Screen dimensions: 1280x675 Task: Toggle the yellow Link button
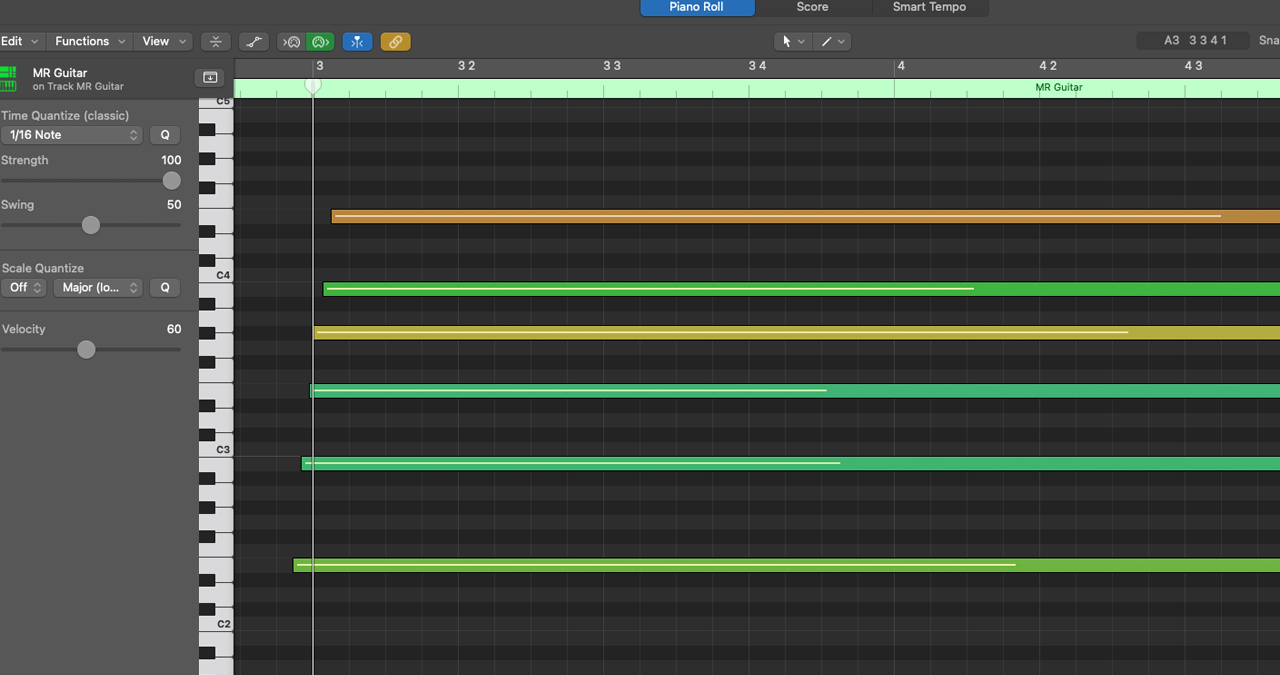pos(395,42)
